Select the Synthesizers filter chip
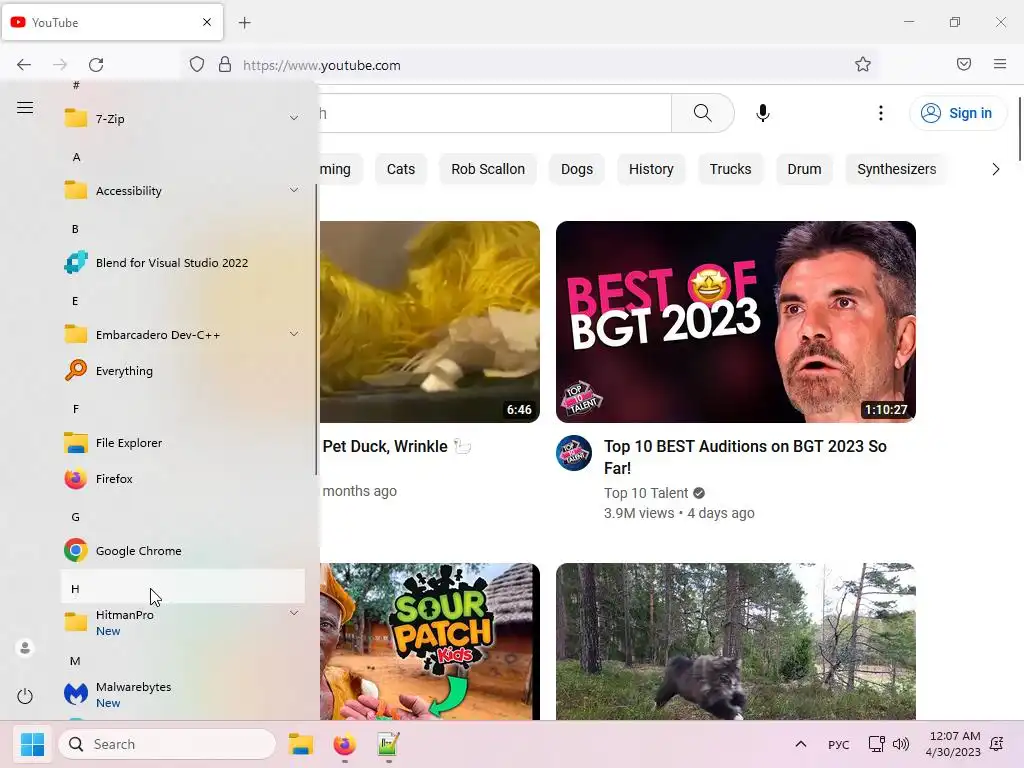 pyautogui.click(x=896, y=169)
